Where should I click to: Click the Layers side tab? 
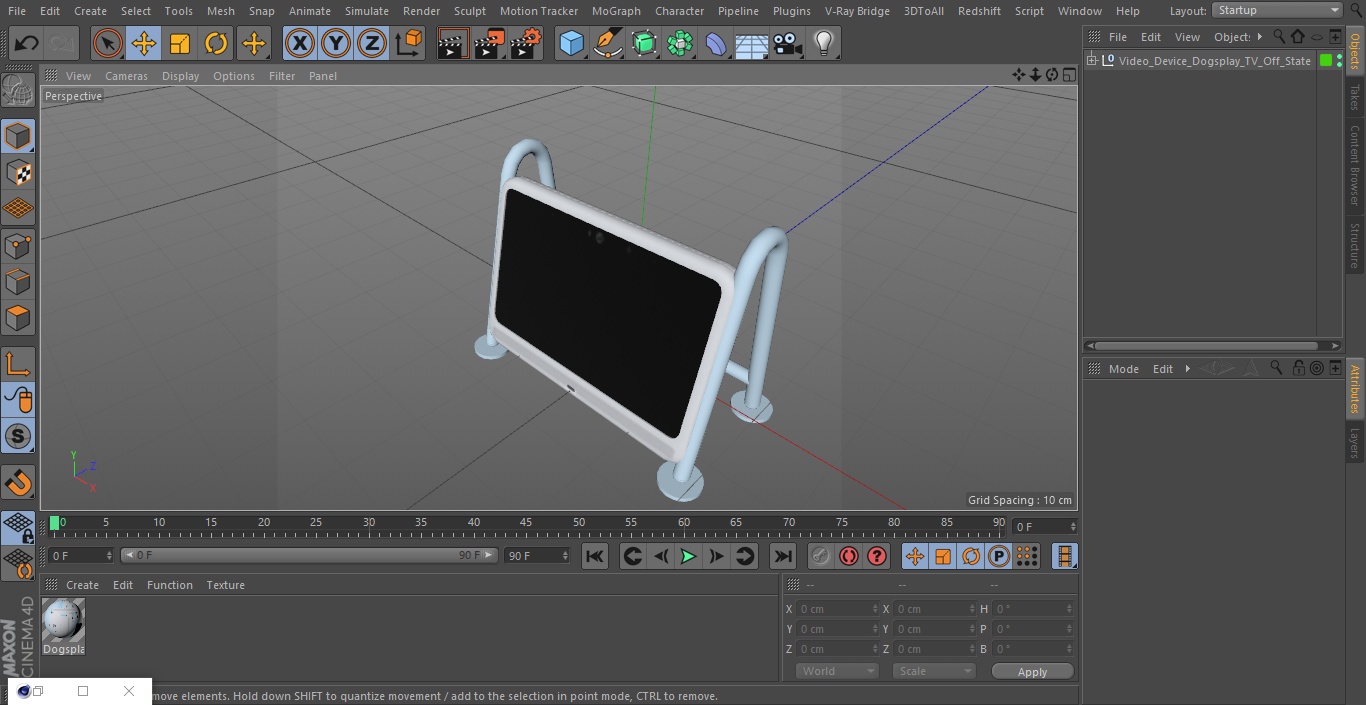[x=1355, y=443]
